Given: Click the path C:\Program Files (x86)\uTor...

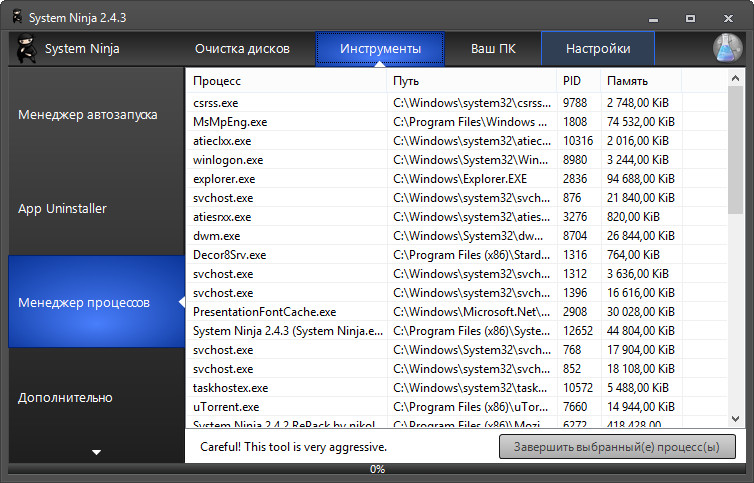Looking at the screenshot, I should [x=470, y=407].
